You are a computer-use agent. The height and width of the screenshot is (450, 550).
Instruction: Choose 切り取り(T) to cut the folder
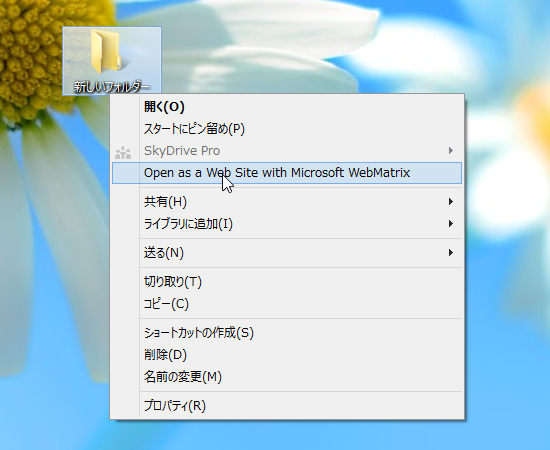click(x=287, y=282)
